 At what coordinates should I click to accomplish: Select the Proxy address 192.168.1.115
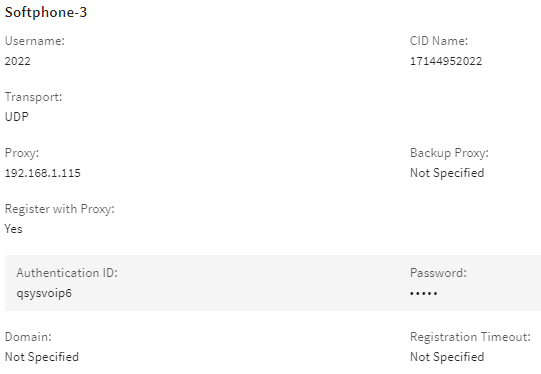point(42,173)
